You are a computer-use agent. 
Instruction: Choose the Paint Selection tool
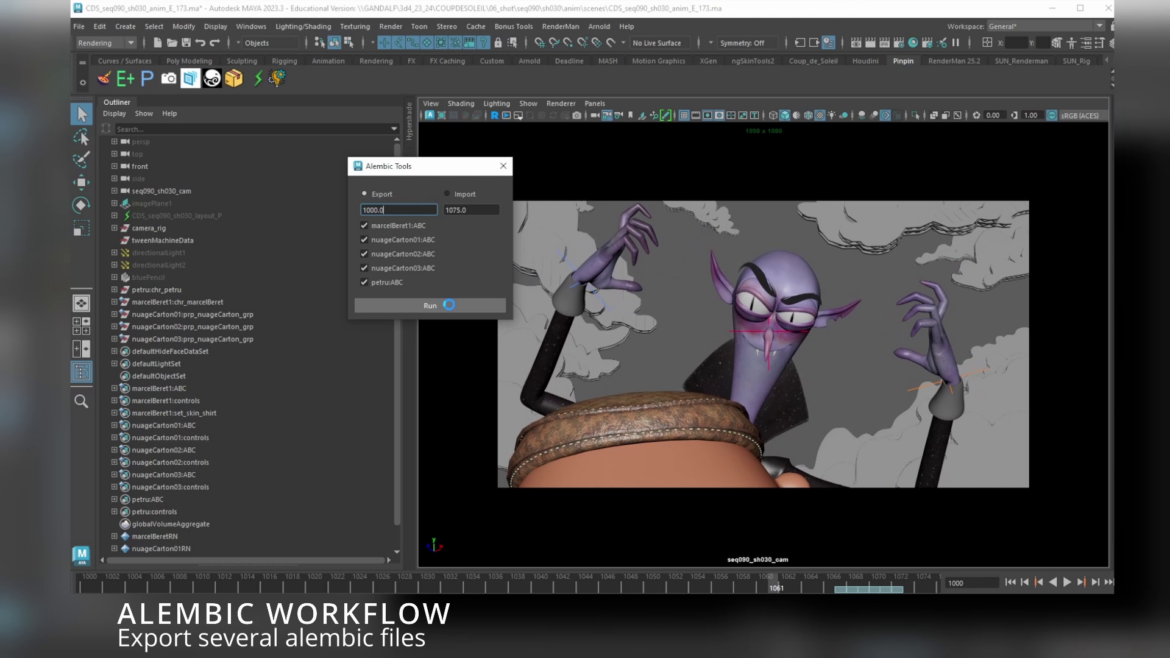coord(81,160)
